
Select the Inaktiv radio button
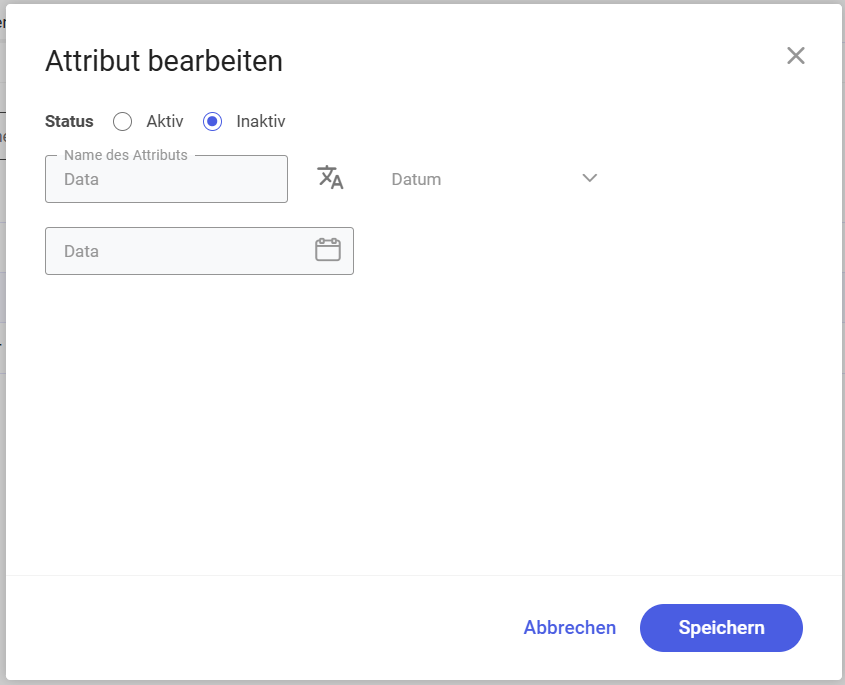(212, 121)
